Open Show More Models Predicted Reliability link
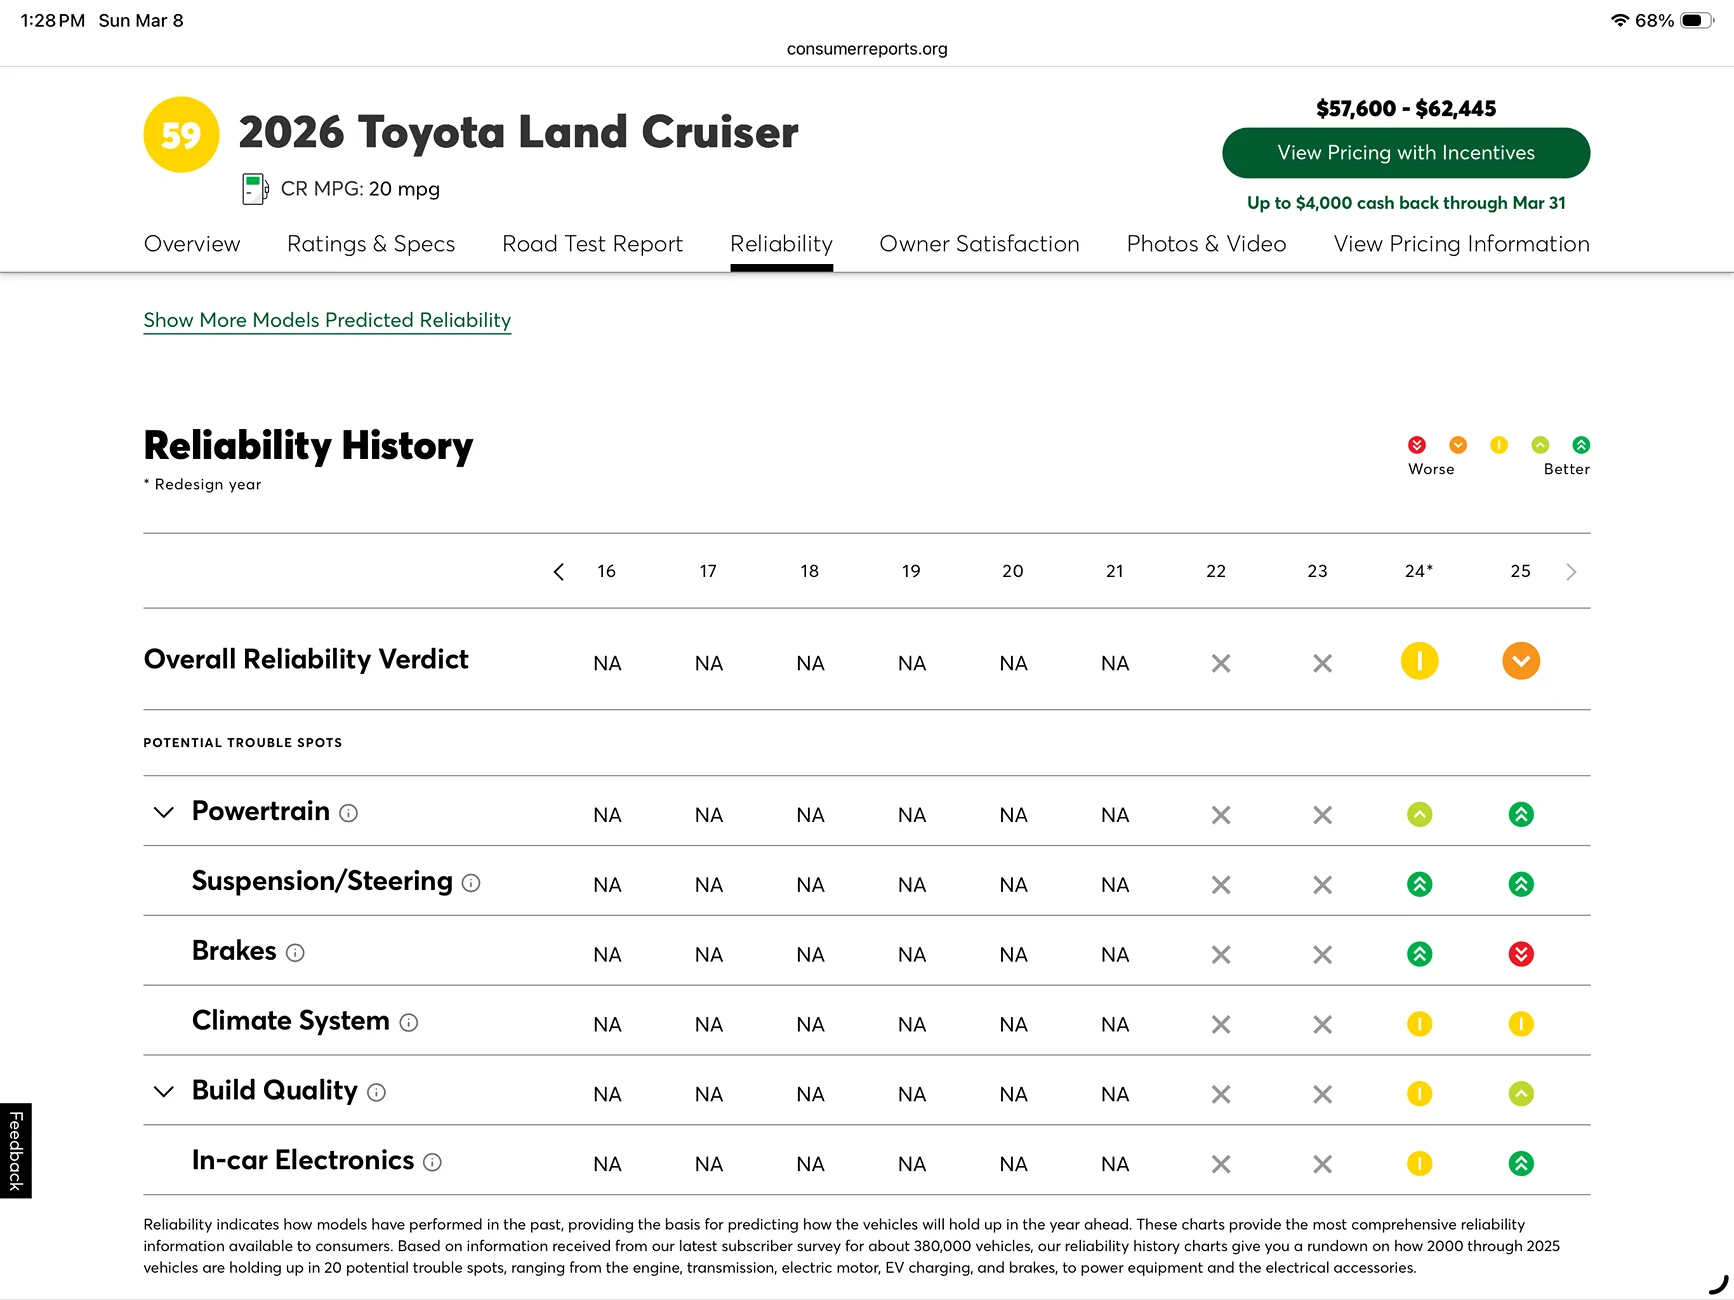The height and width of the screenshot is (1300, 1734). click(x=327, y=320)
